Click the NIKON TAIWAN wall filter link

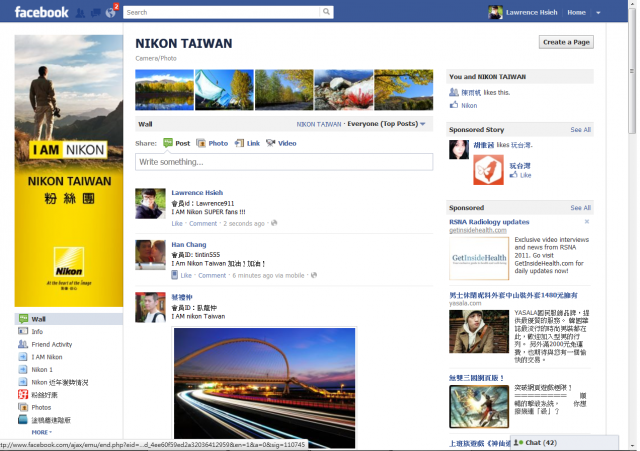(x=319, y=124)
